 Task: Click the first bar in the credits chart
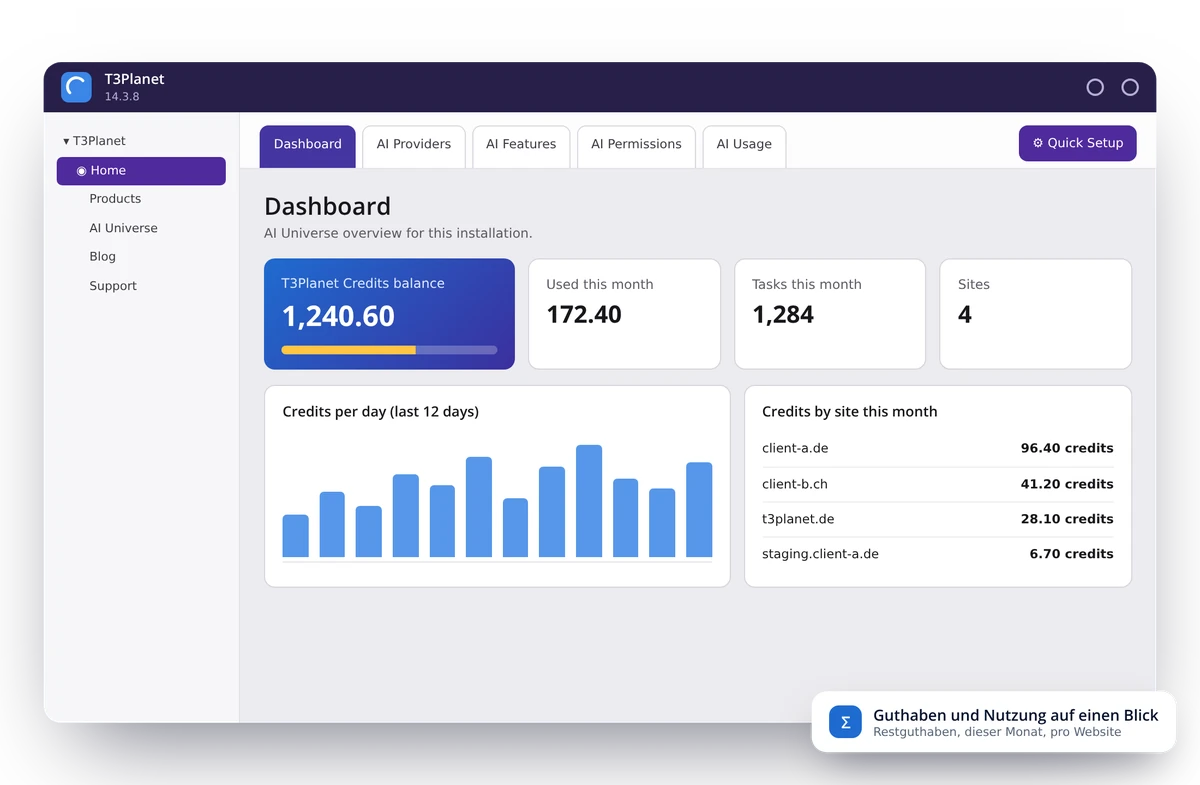click(x=295, y=536)
